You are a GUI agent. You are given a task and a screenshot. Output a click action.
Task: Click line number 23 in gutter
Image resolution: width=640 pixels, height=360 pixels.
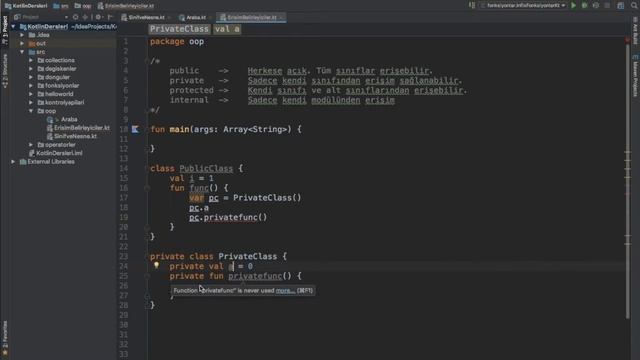point(124,256)
